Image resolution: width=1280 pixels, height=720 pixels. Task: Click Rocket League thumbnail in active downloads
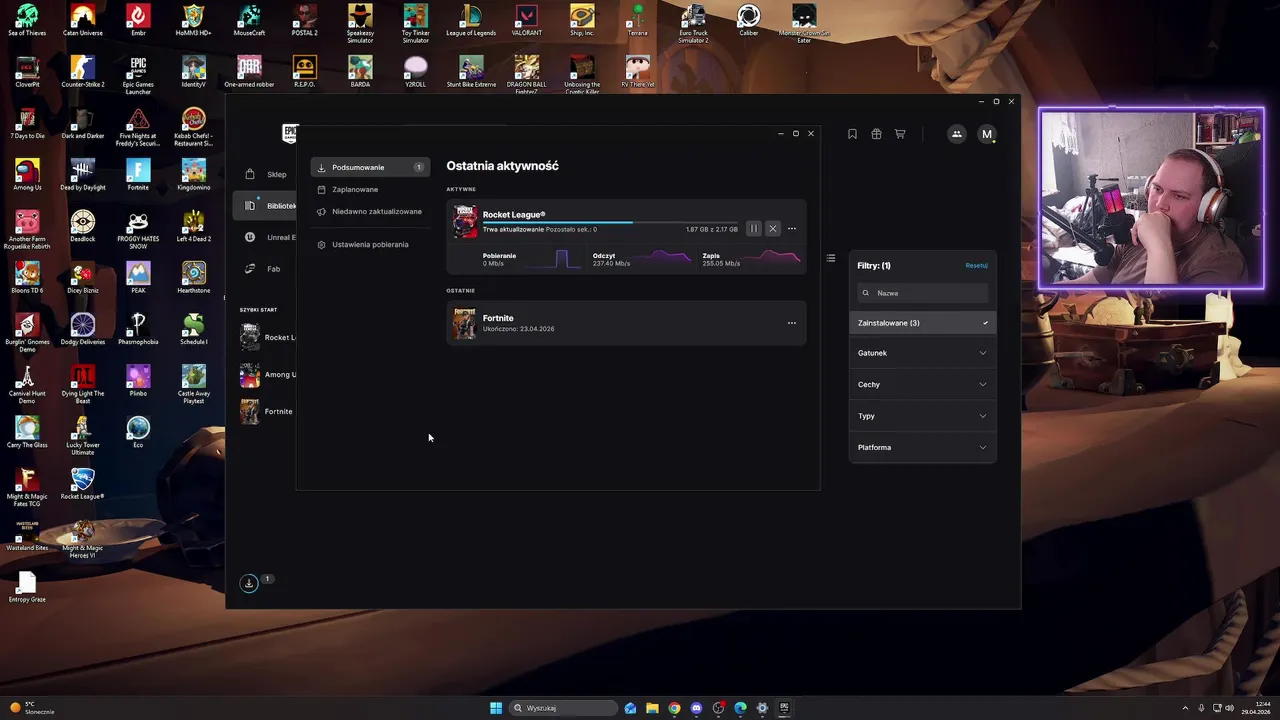click(x=465, y=221)
